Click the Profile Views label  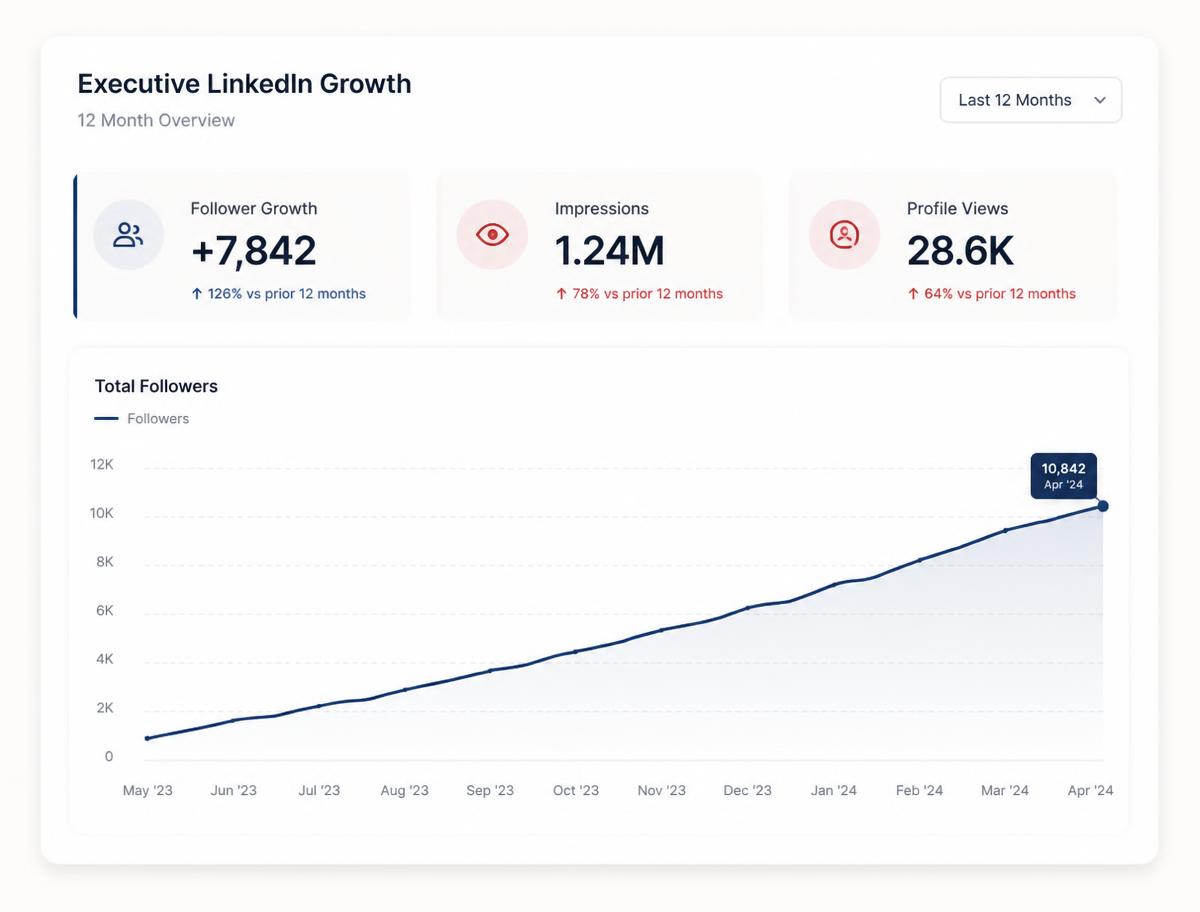(x=958, y=208)
